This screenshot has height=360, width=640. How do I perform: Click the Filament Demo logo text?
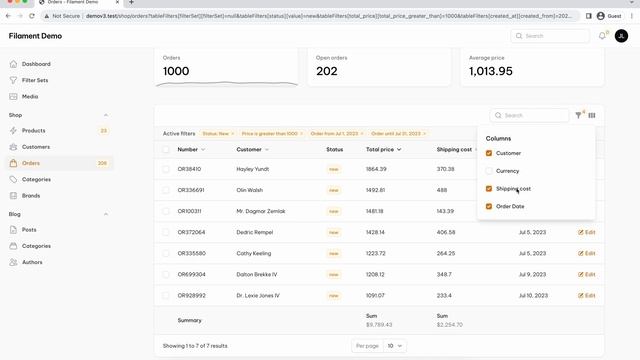coord(35,36)
